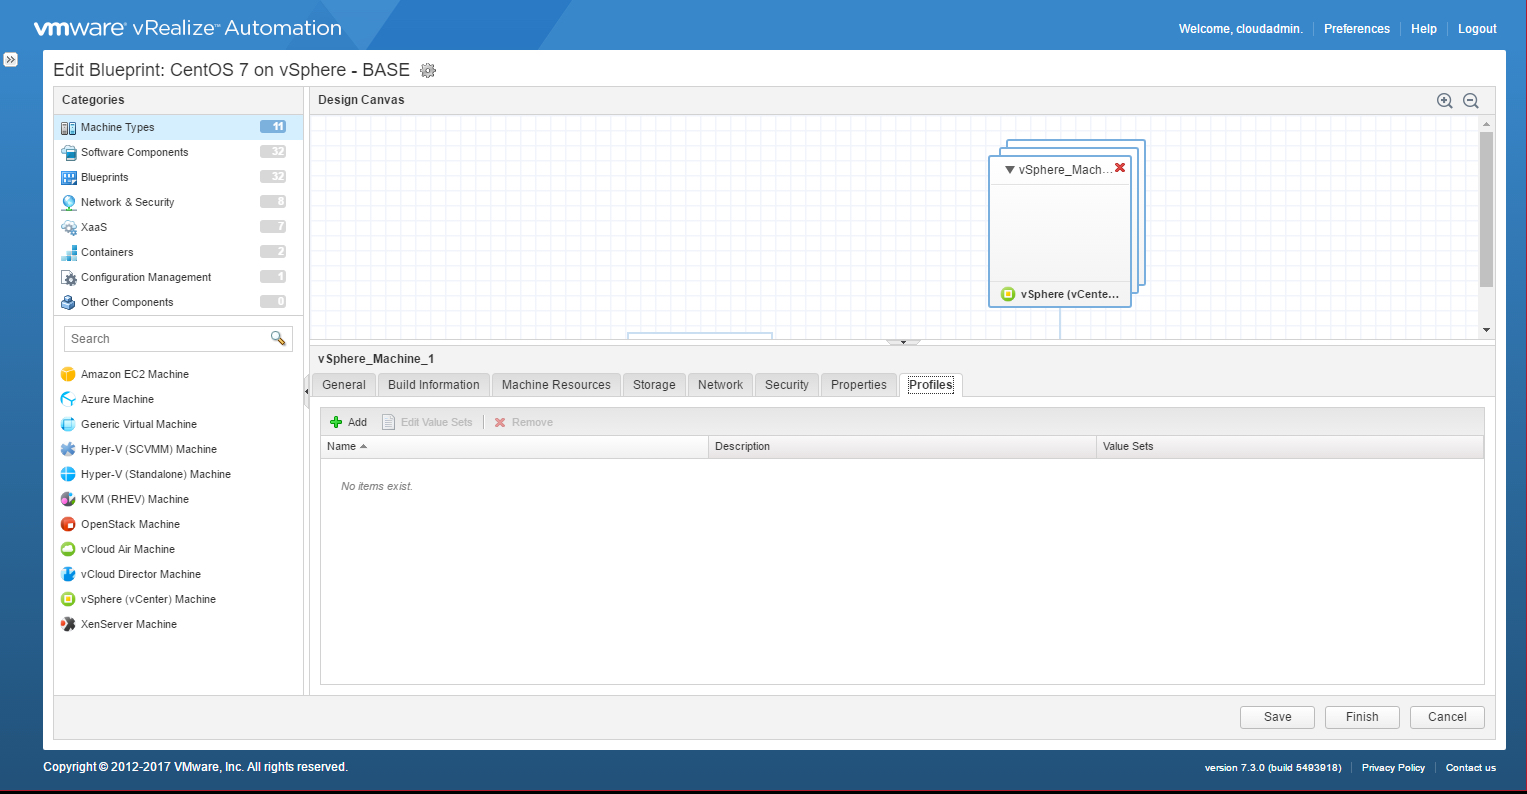Choose the OpenStack Machine component

(x=130, y=524)
